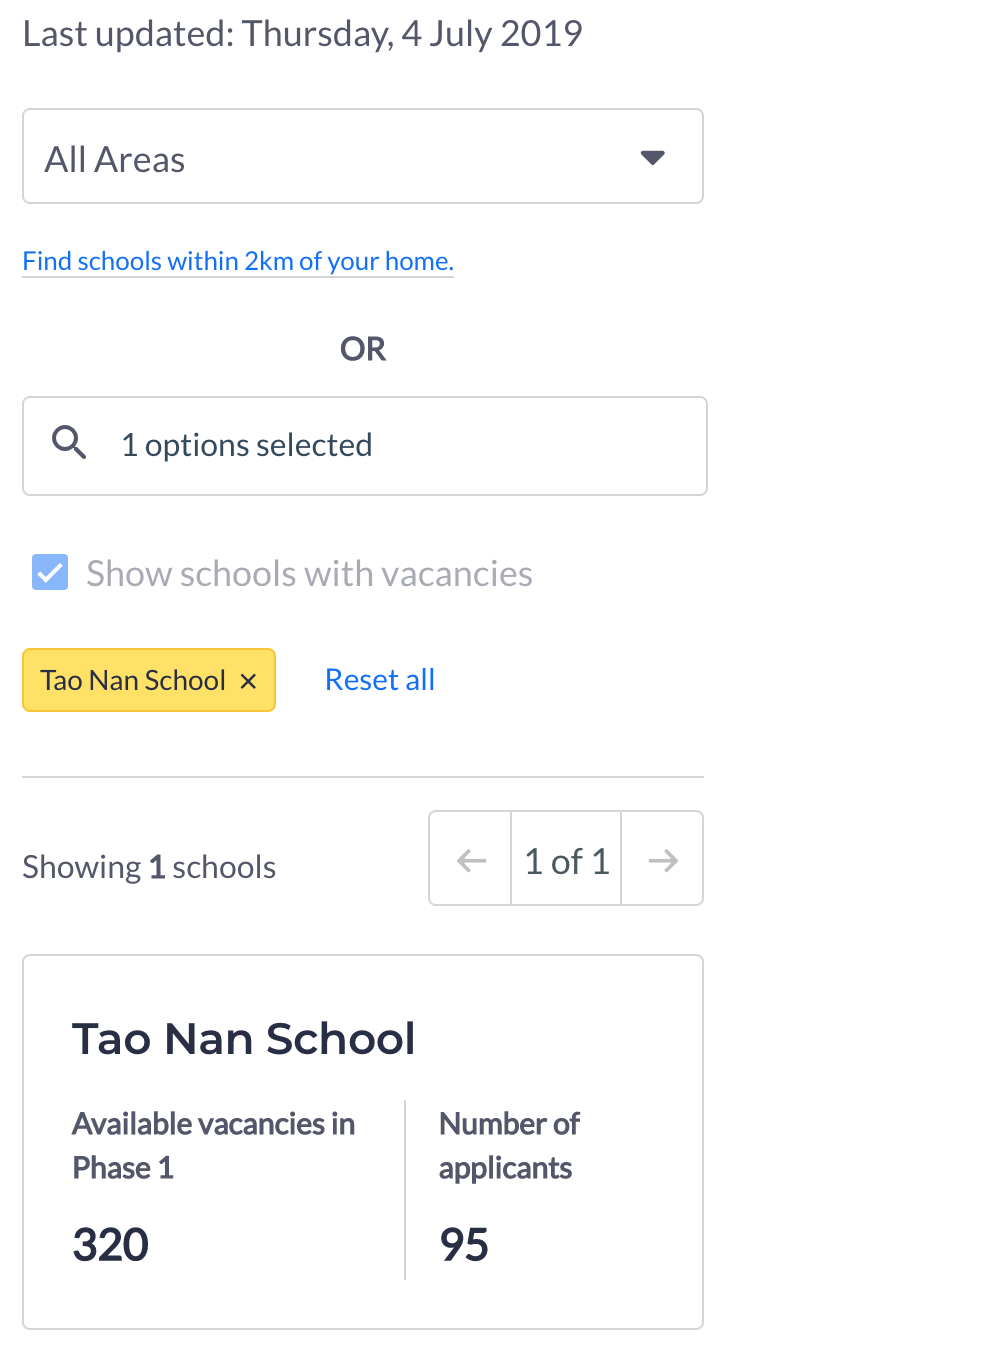Click the All Areas dropdown caret
The width and height of the screenshot is (992, 1348).
click(652, 158)
